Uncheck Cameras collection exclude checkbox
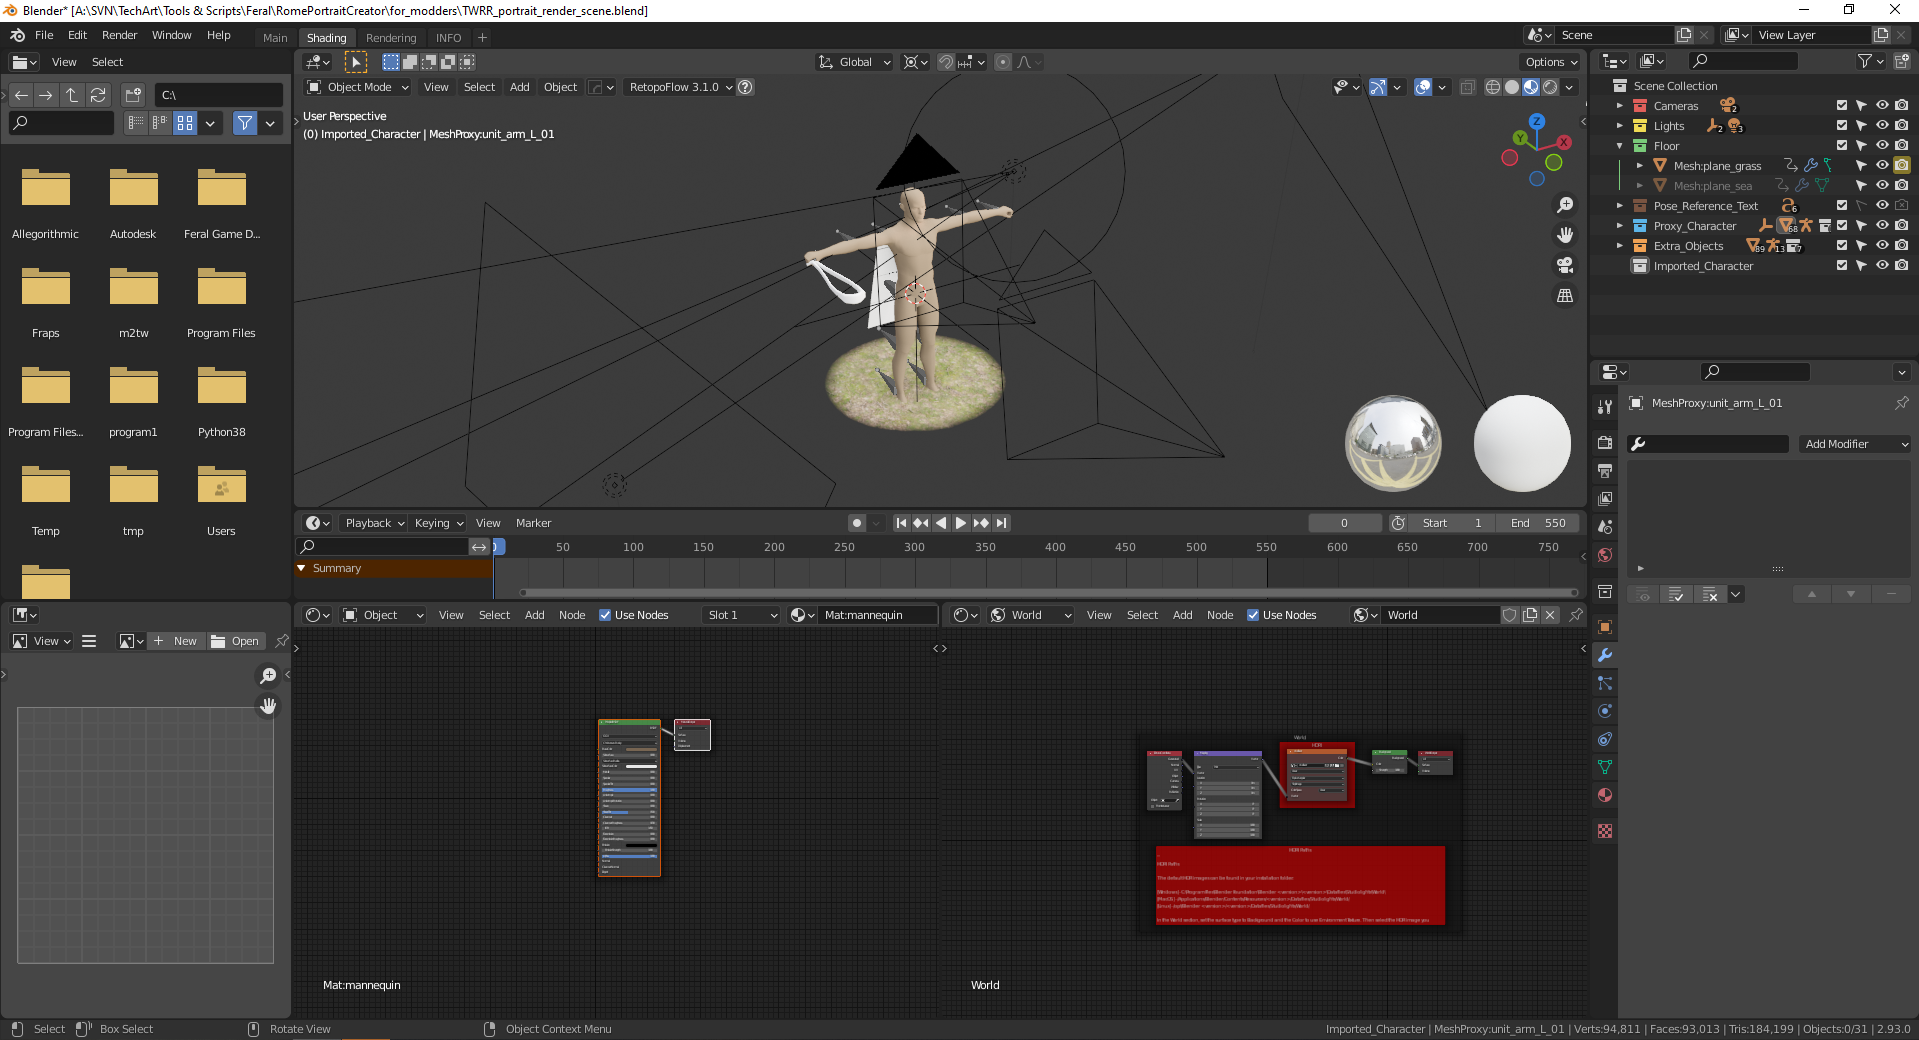Image resolution: width=1919 pixels, height=1040 pixels. click(1842, 106)
